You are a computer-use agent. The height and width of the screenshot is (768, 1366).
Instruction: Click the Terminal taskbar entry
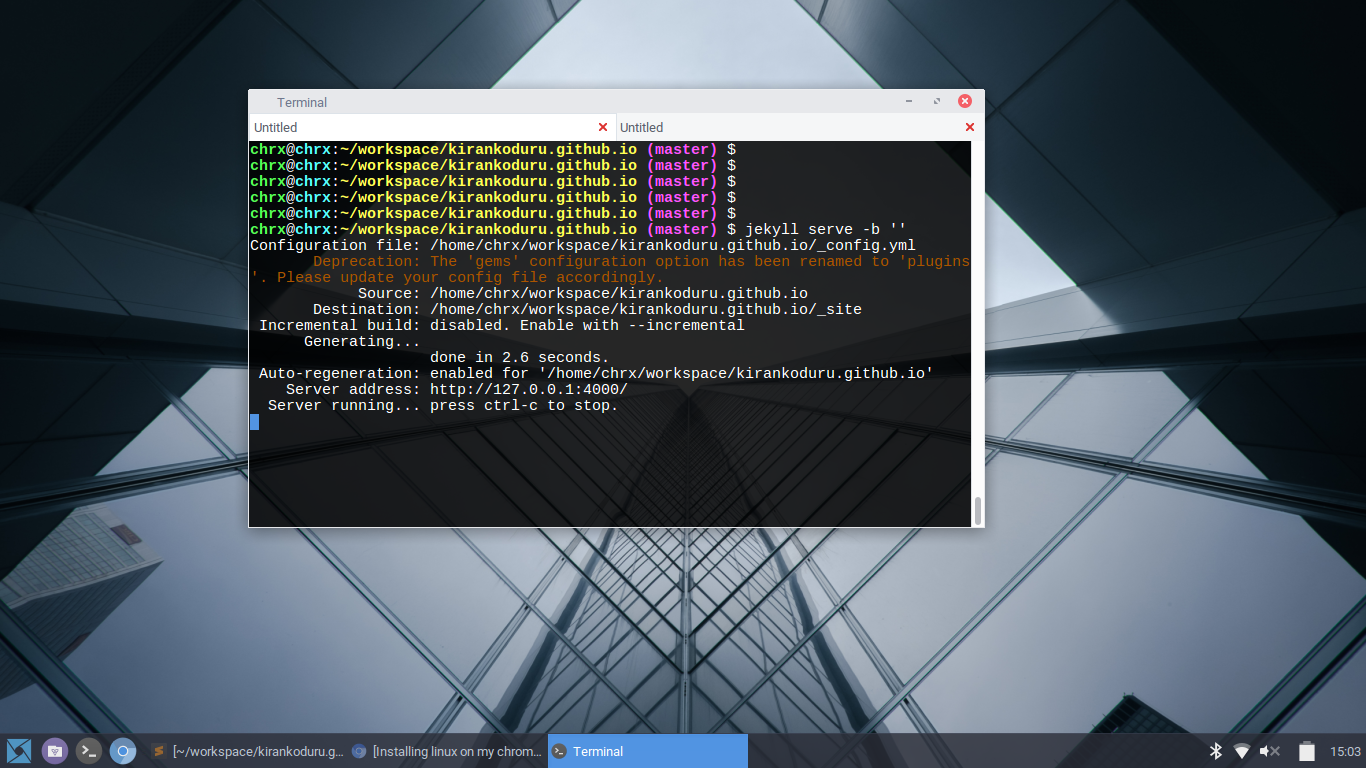(x=648, y=751)
